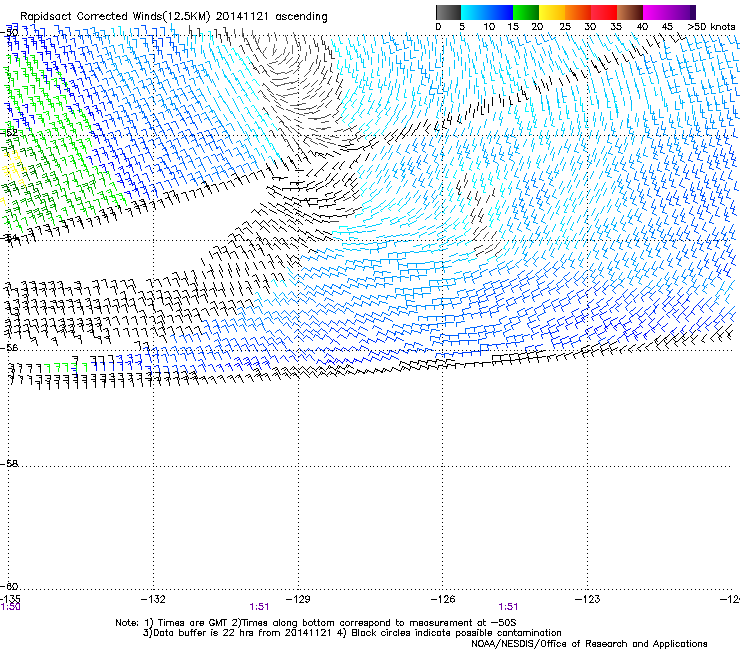Viewport: 740px width, 650px height.
Task: Click the purple time '1:51' near -126
Action: pyautogui.click(x=508, y=607)
